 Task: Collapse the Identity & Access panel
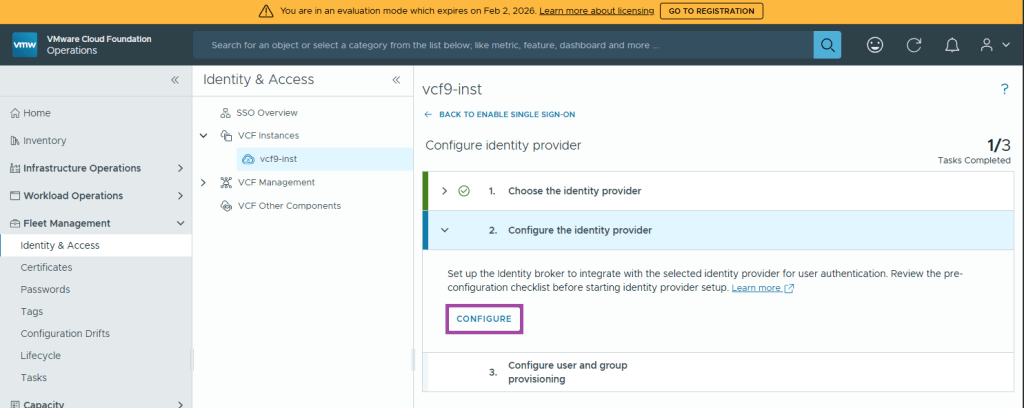tap(396, 79)
